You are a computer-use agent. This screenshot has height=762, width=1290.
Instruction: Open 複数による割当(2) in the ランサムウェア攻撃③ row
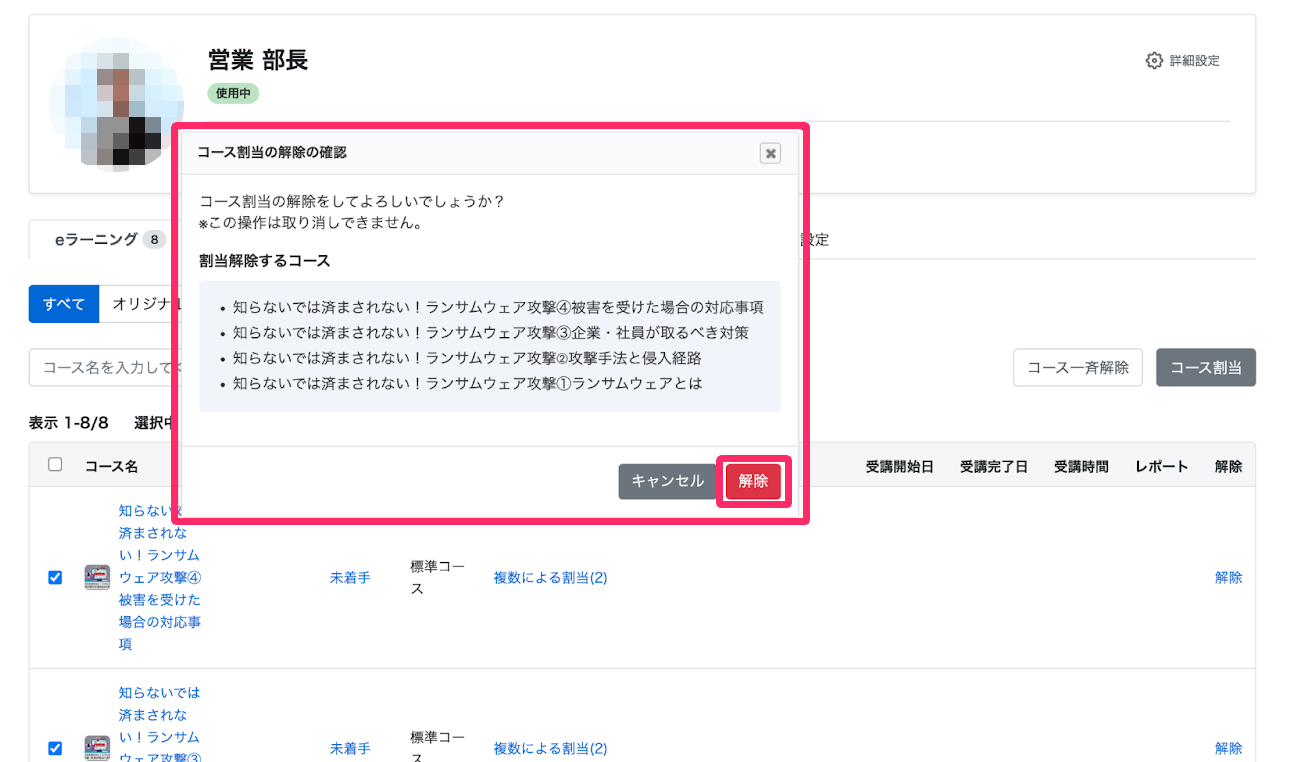click(x=550, y=748)
